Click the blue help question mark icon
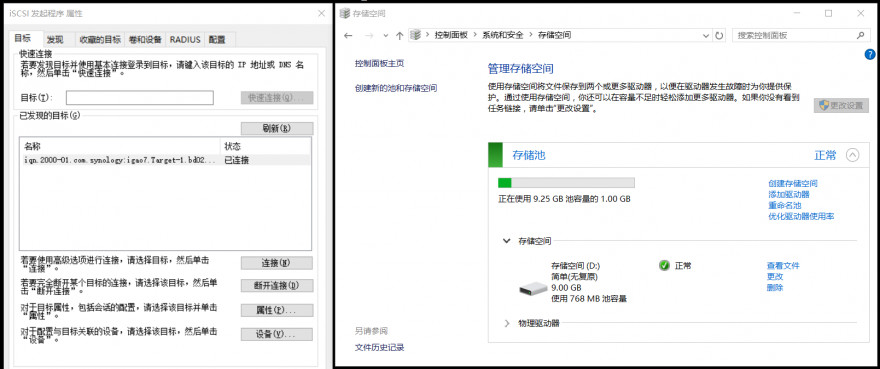The image size is (880, 369). (870, 54)
